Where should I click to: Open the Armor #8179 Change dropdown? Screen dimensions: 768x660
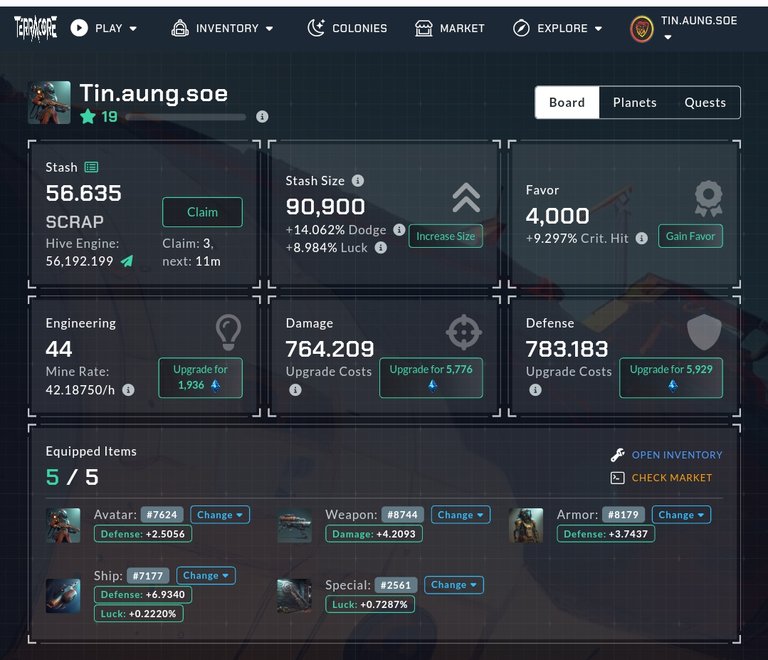(x=681, y=515)
